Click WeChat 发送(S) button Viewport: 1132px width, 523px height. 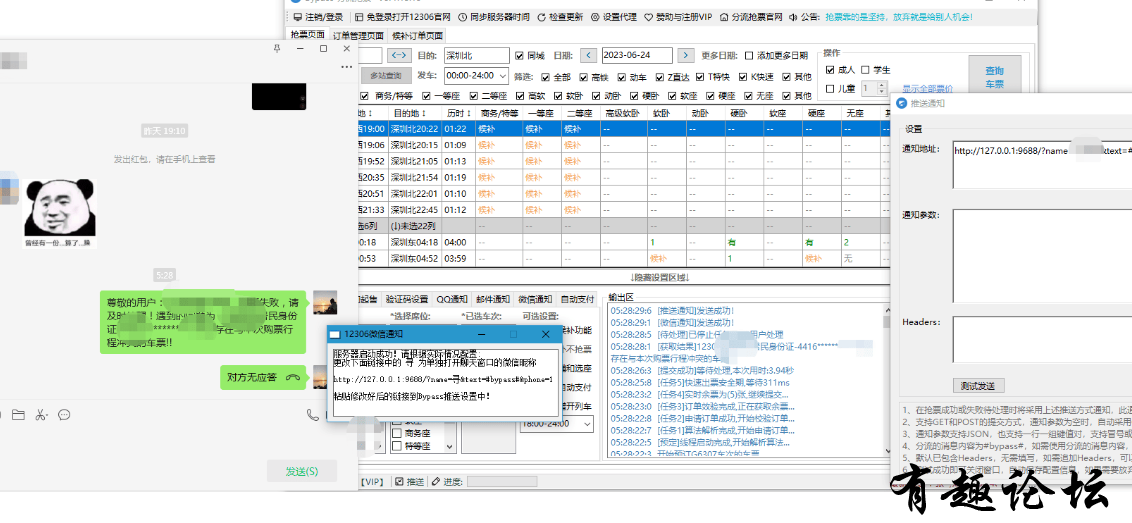click(302, 471)
